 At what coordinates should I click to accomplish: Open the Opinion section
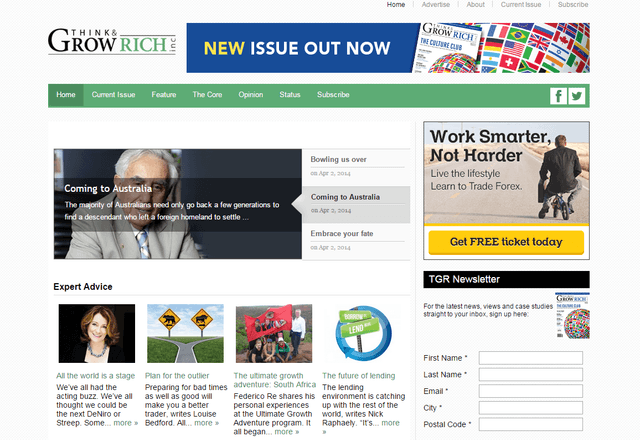click(x=251, y=95)
